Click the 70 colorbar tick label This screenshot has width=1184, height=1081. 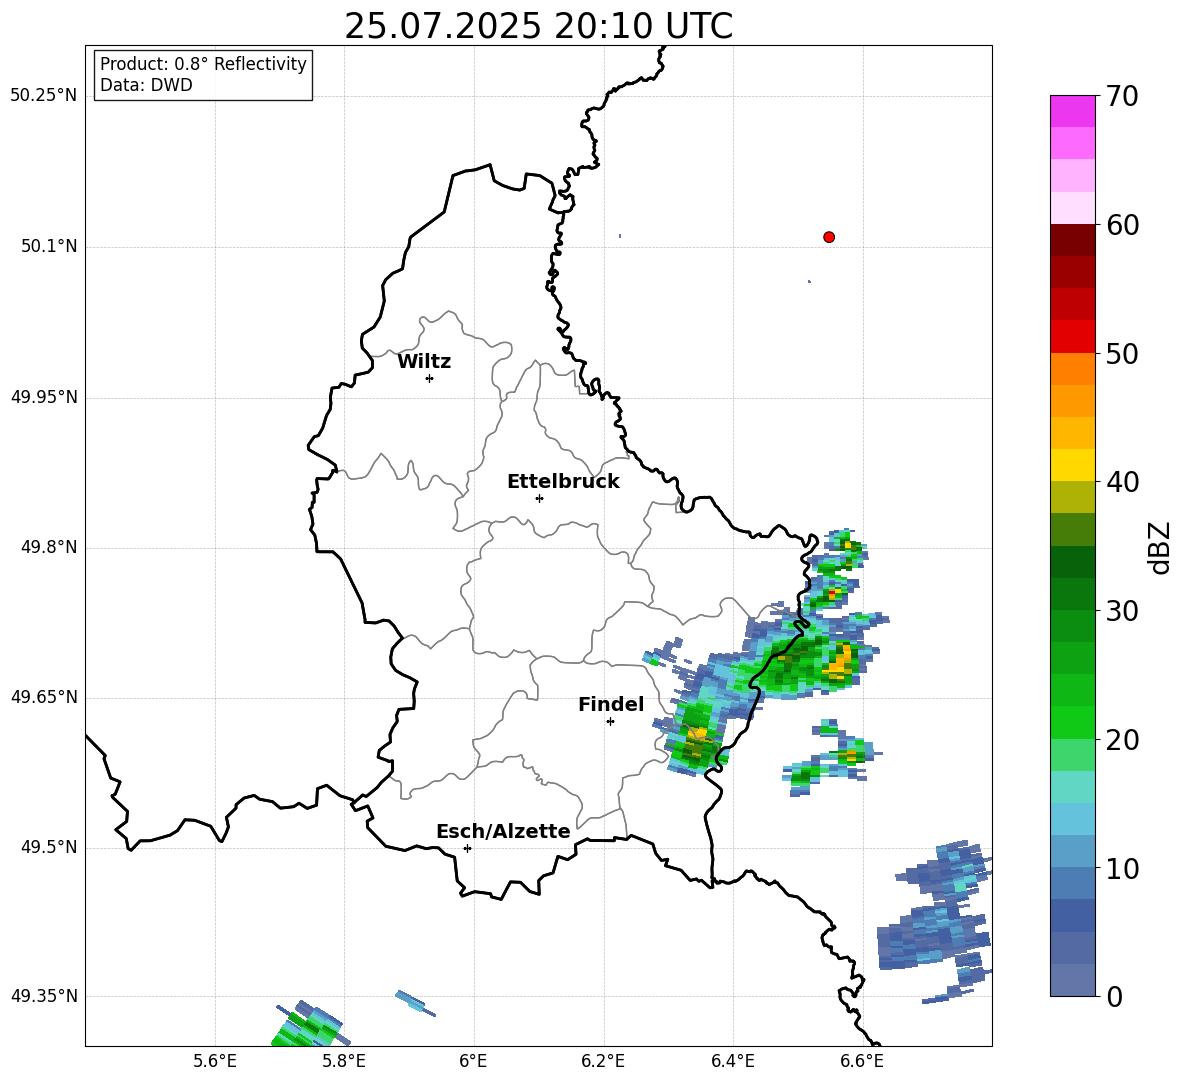click(1122, 97)
